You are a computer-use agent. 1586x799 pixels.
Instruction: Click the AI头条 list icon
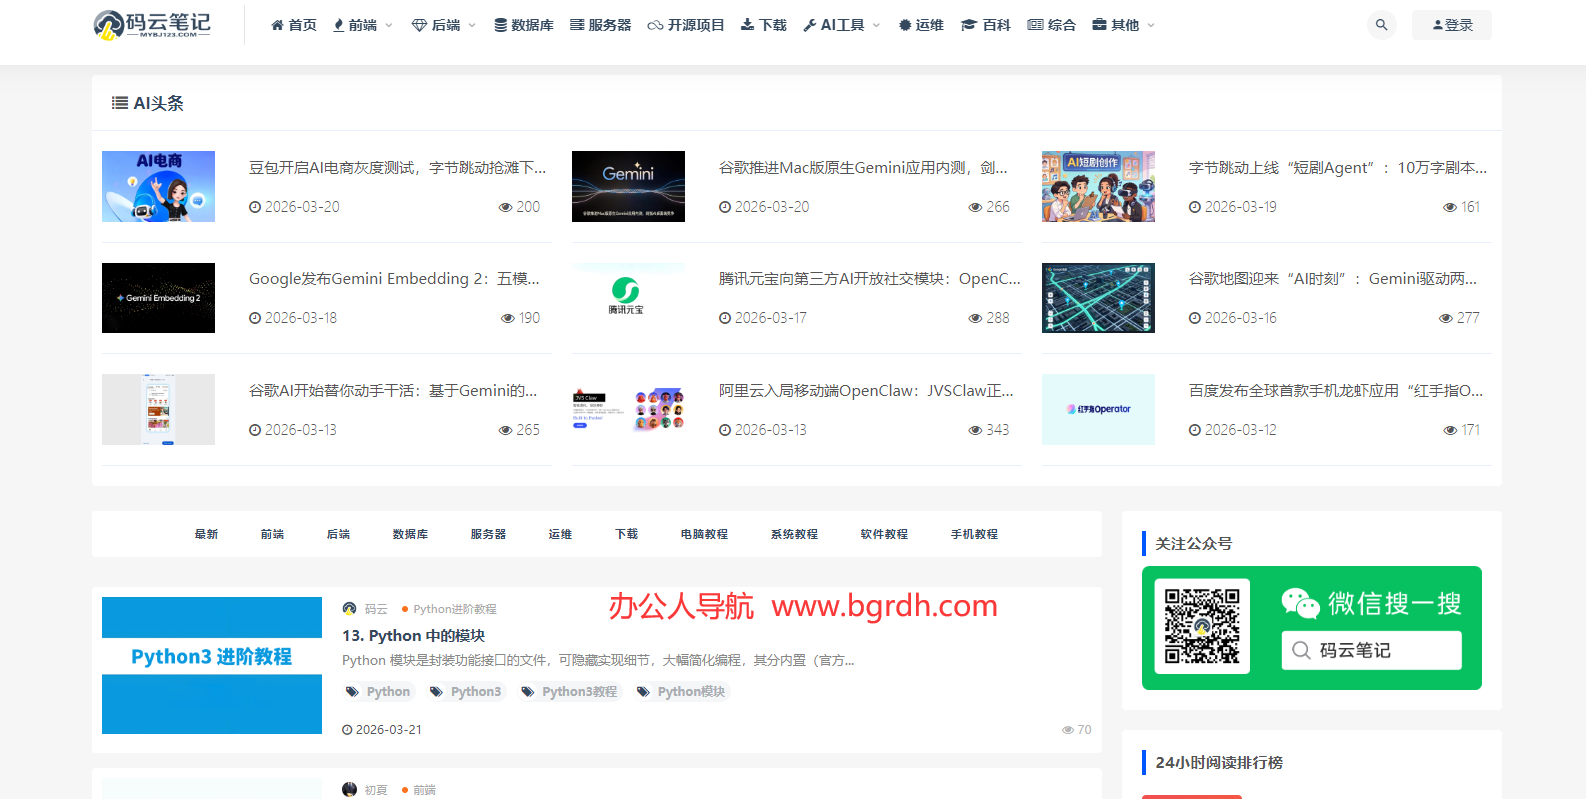pos(119,103)
